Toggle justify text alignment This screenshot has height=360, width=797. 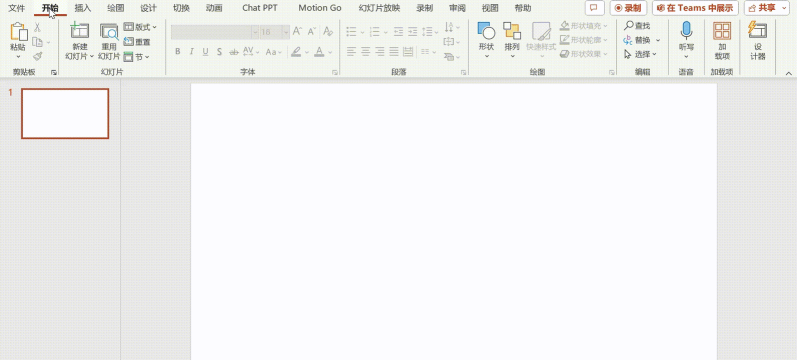point(394,51)
